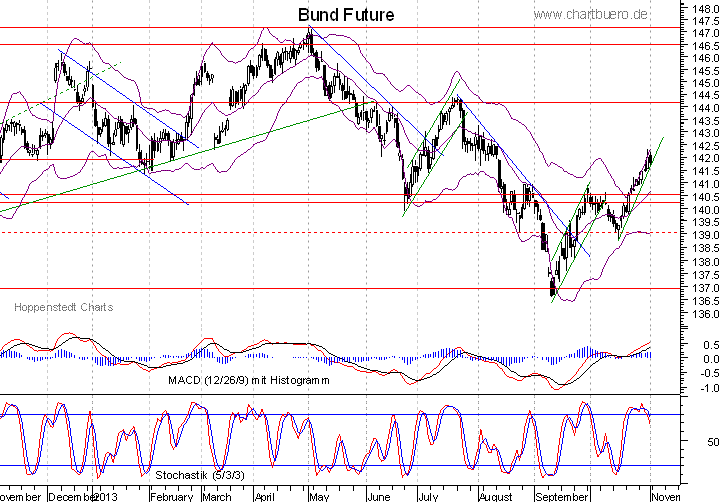This screenshot has height=502, width=723.
Task: Click the "2013" year label on time axis
Action: pos(106,497)
